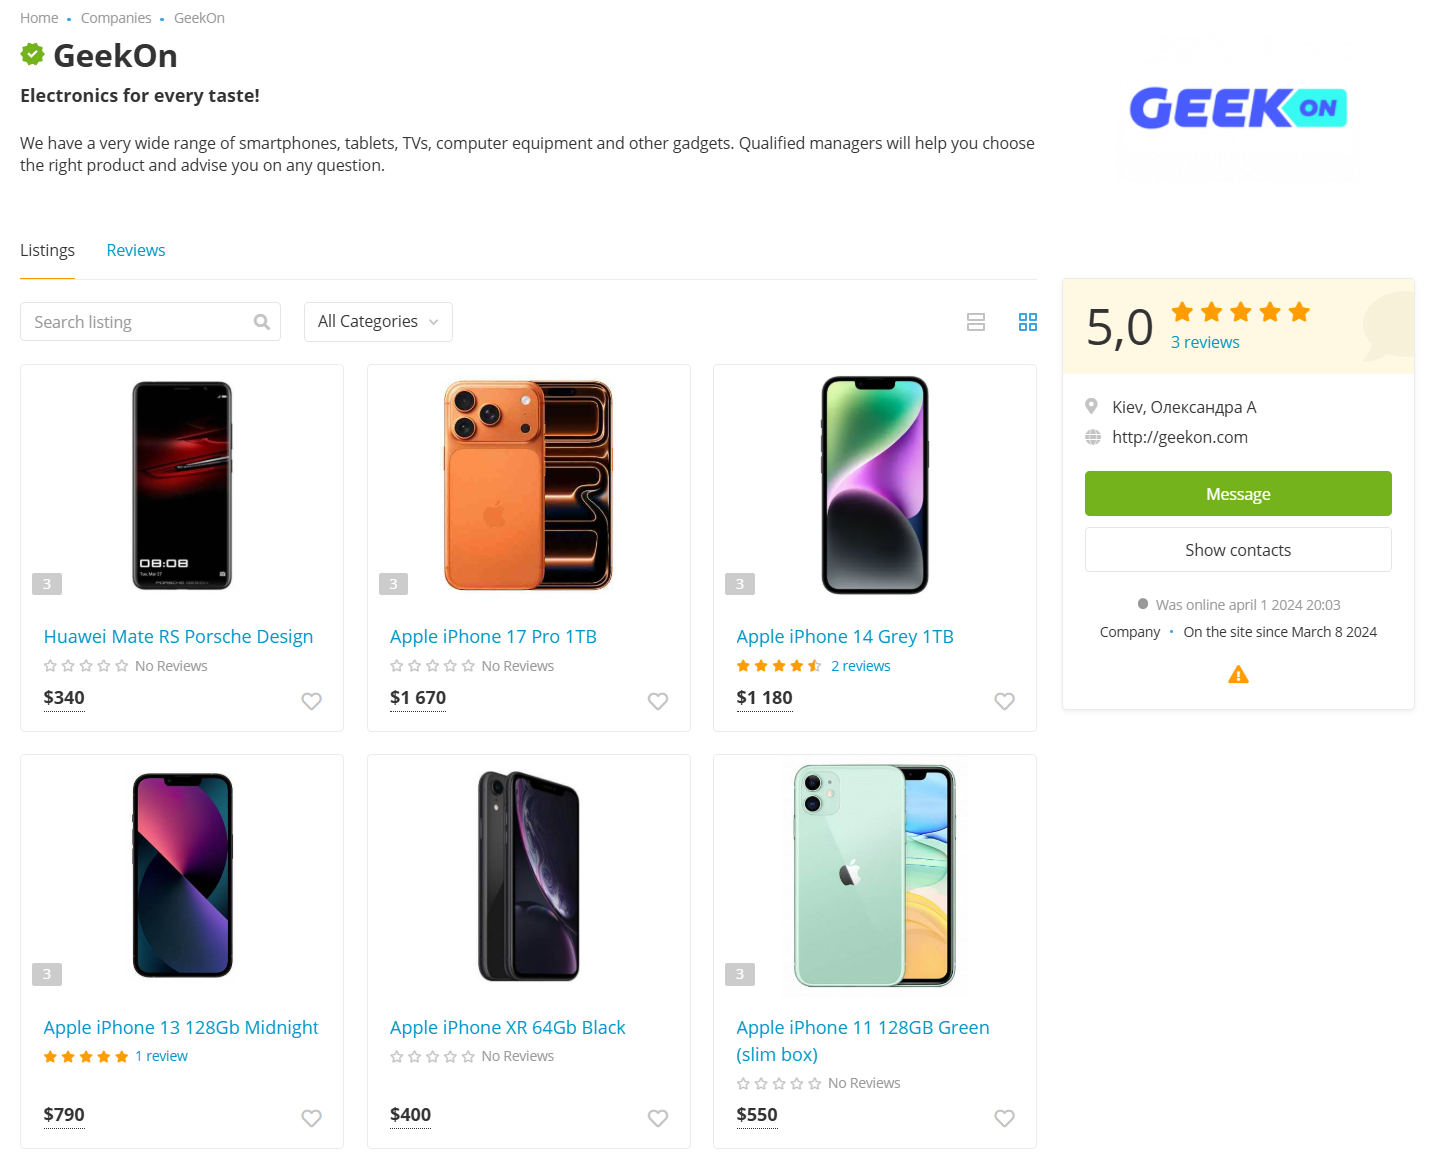The image size is (1436, 1168).
Task: Switch to grid view layout
Action: (x=1027, y=322)
